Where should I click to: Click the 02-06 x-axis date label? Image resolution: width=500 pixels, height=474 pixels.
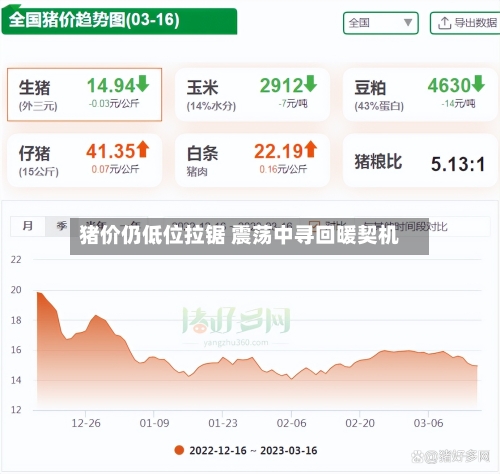click(x=291, y=423)
